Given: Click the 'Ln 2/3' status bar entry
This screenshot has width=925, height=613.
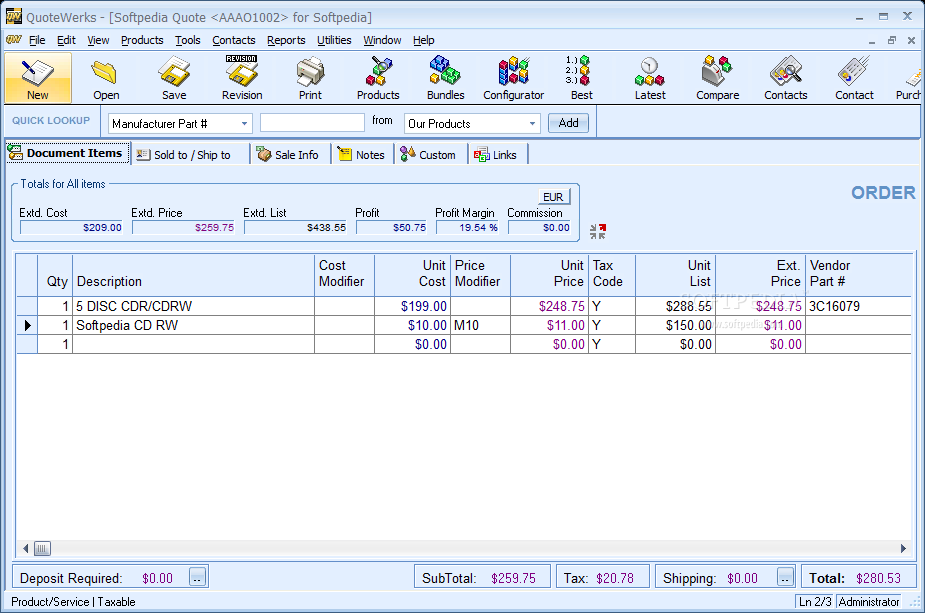Looking at the screenshot, I should click(815, 602).
